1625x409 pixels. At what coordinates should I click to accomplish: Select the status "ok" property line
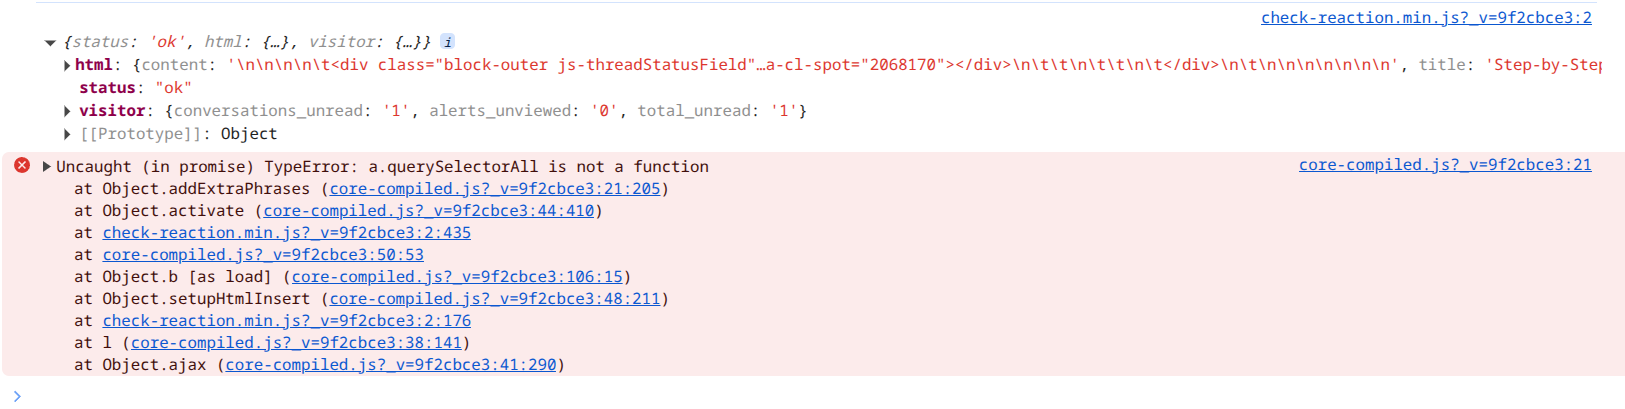(135, 88)
